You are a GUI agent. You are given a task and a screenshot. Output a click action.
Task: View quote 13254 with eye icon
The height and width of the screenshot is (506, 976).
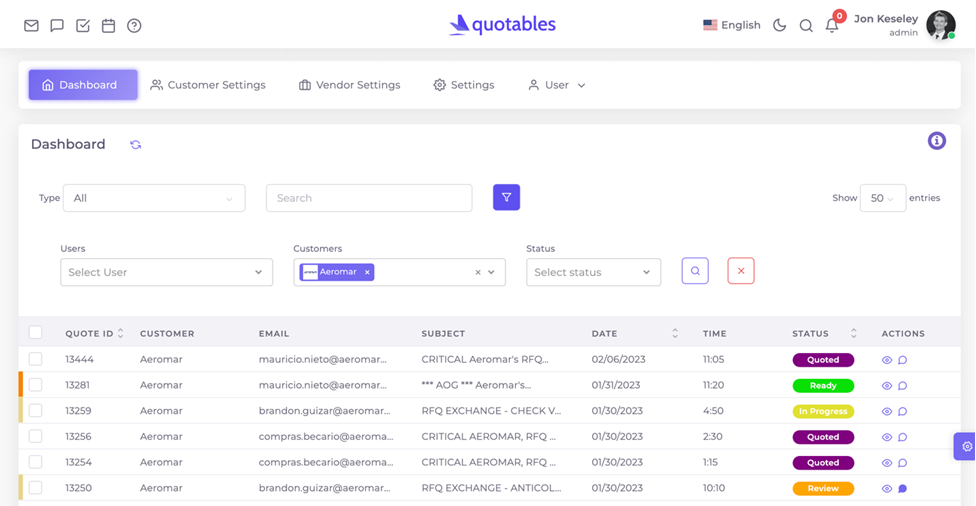887,463
